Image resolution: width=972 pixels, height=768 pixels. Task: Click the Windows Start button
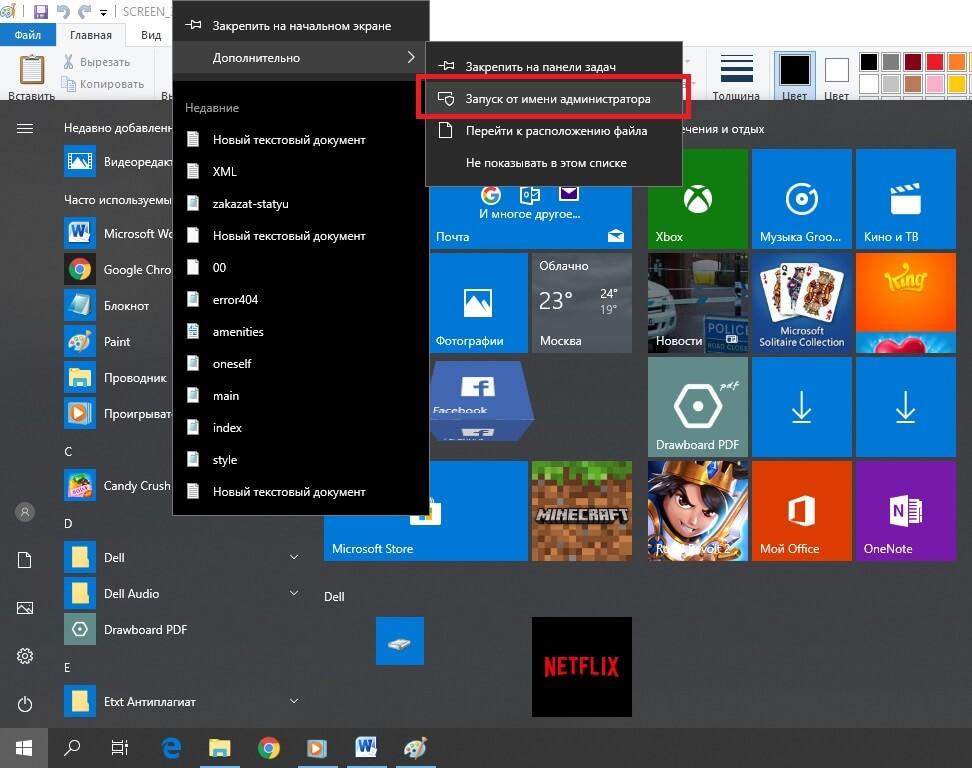(x=24, y=748)
